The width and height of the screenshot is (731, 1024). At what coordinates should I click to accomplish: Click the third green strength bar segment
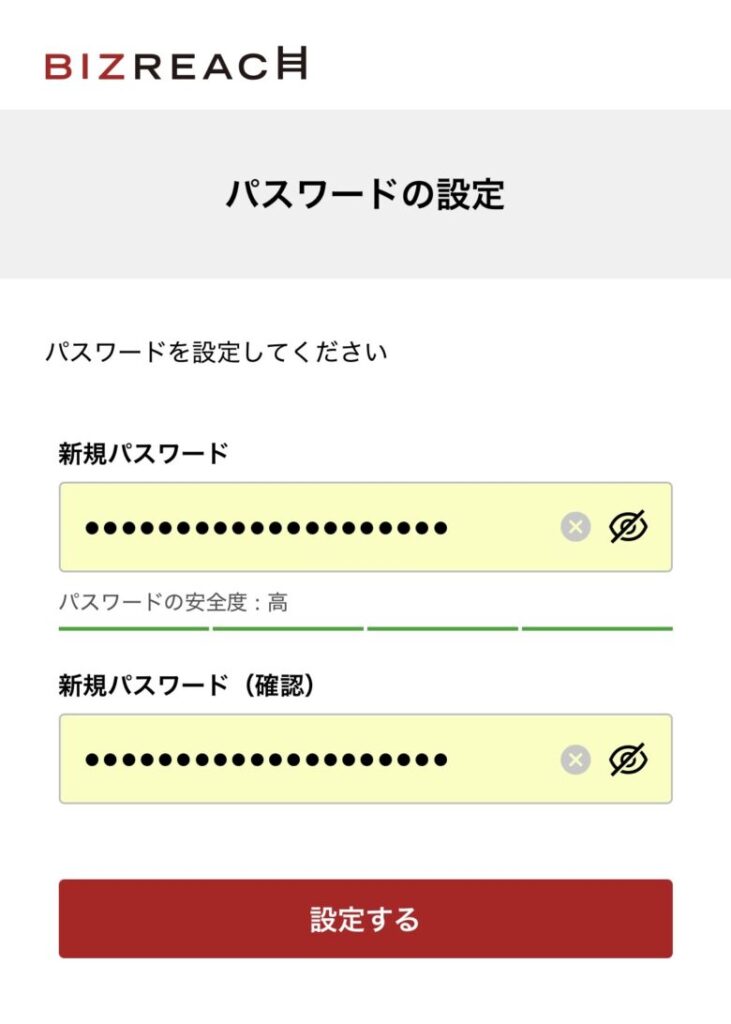coord(442,629)
